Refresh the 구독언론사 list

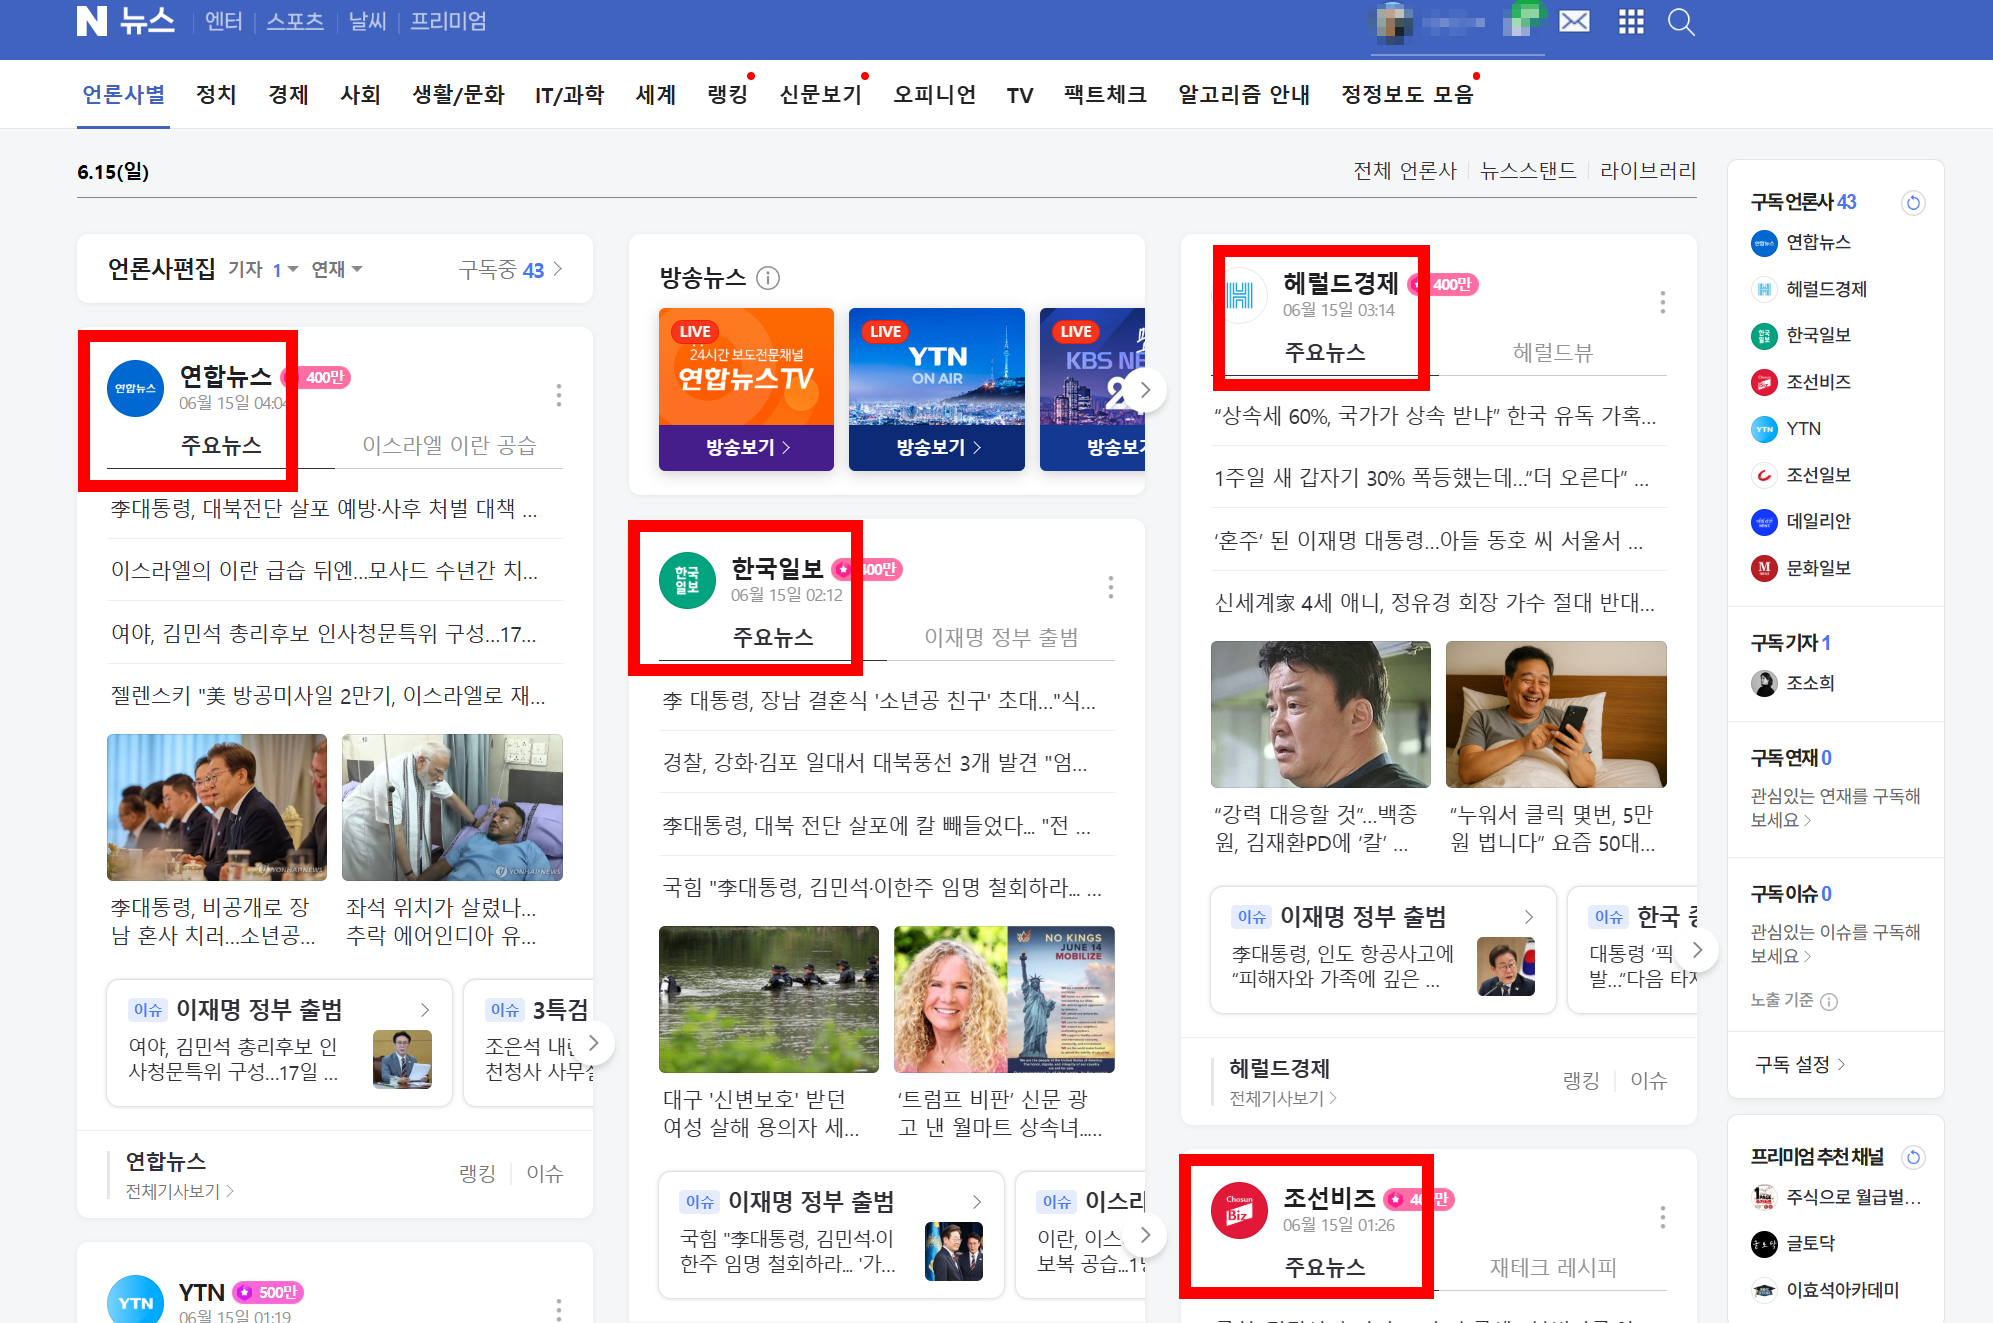(x=1913, y=203)
